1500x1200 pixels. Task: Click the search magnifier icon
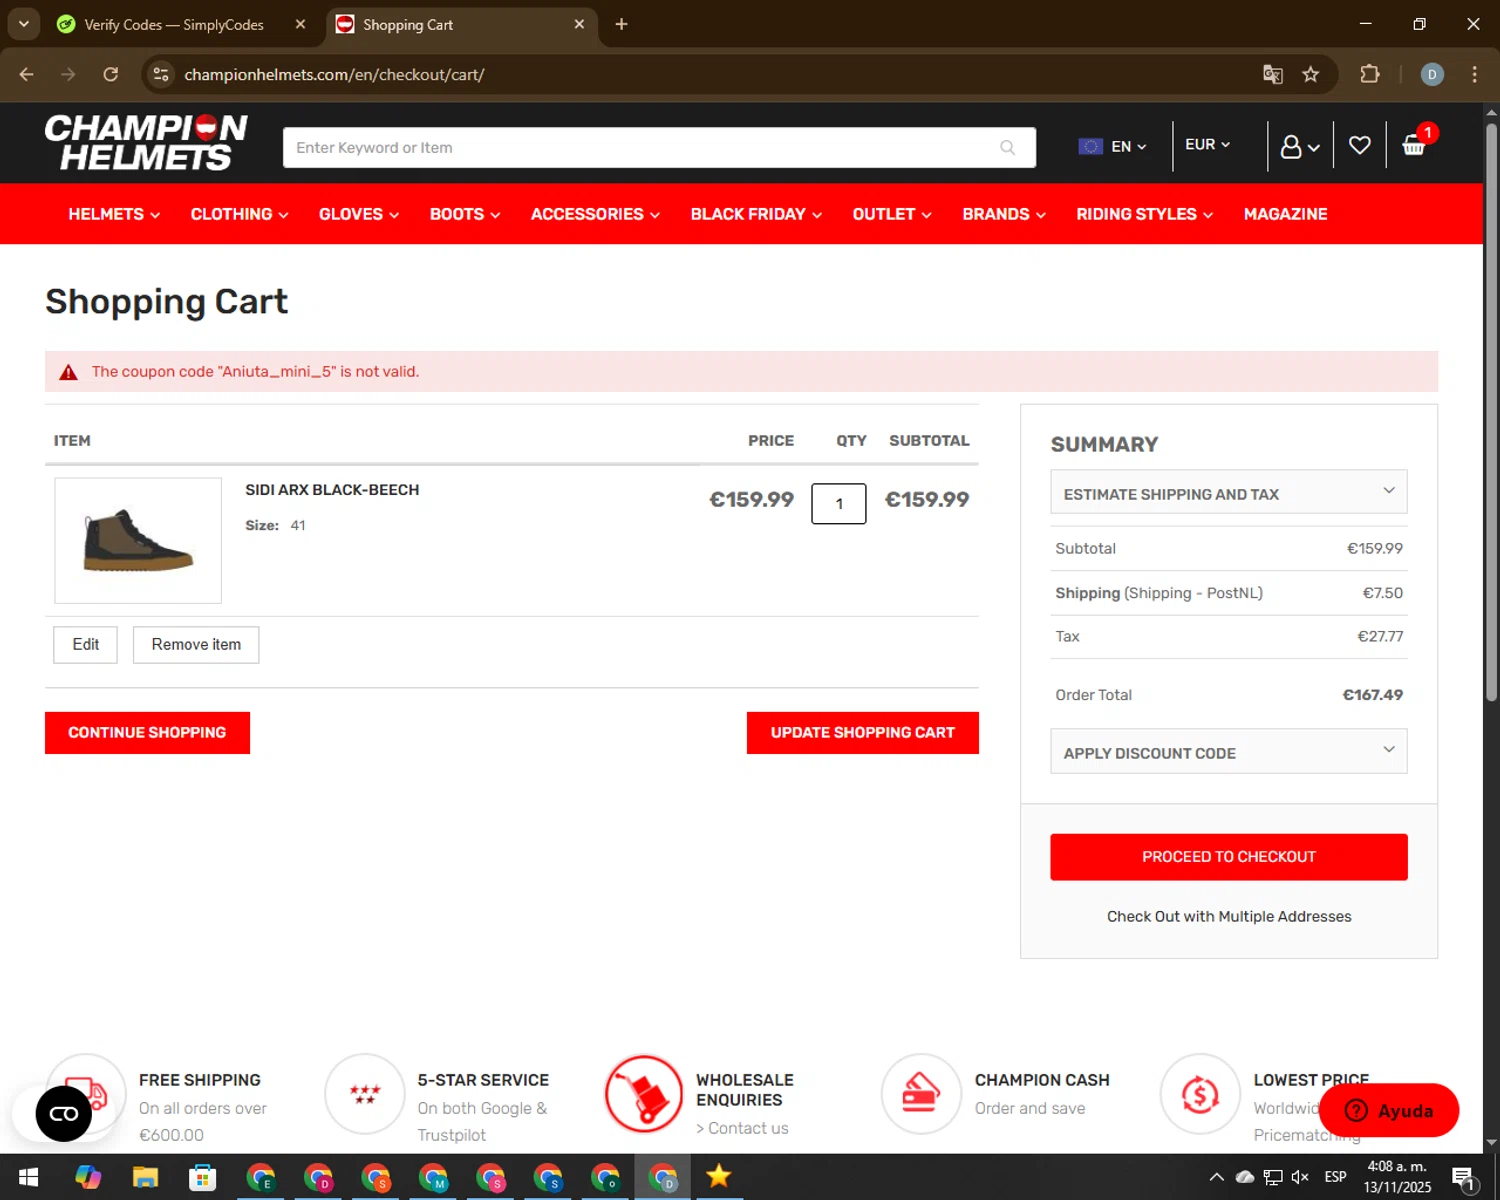tap(1007, 148)
